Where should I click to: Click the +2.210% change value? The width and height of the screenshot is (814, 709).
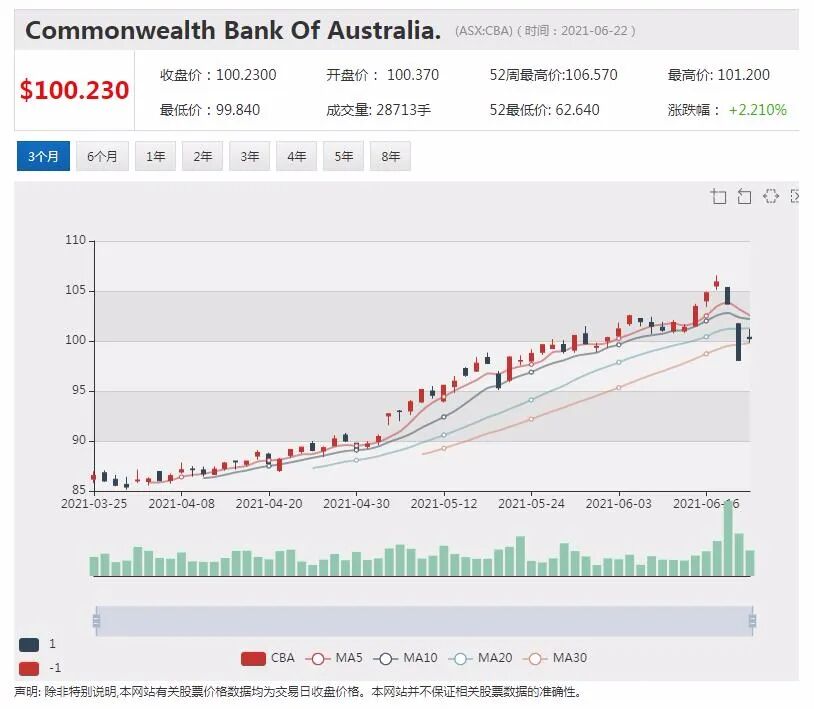coord(758,110)
